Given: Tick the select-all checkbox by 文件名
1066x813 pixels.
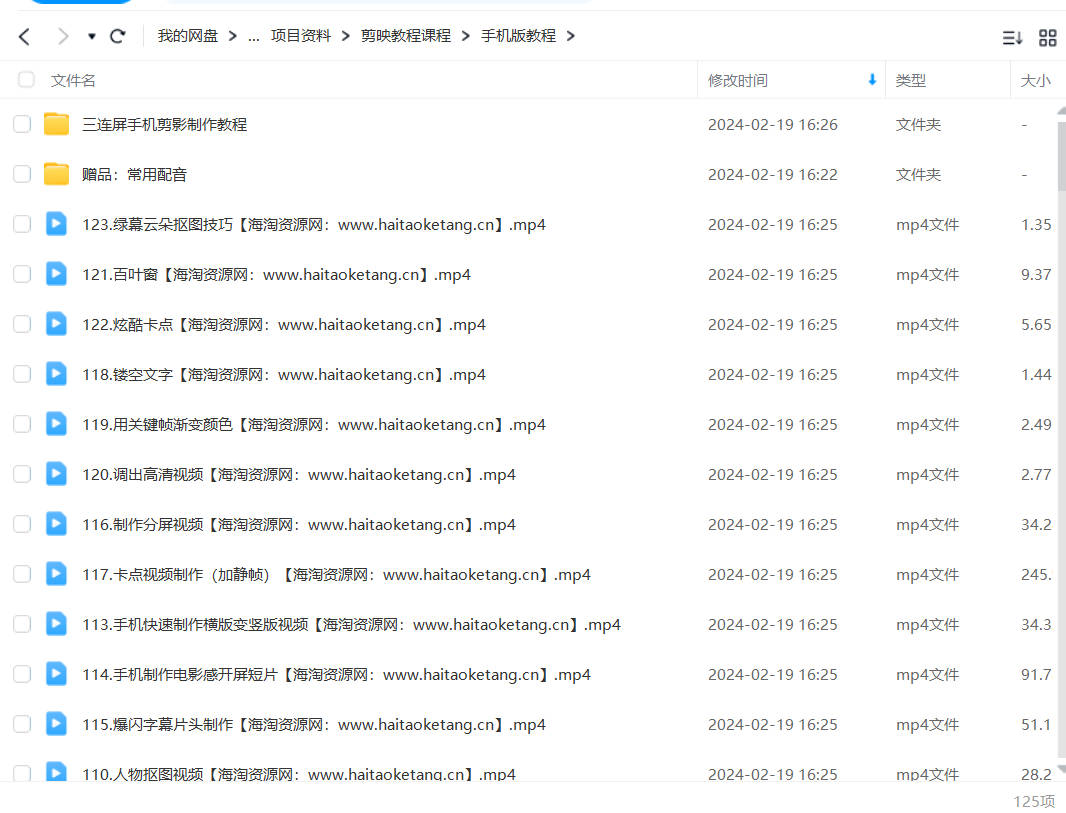Looking at the screenshot, I should tap(27, 80).
